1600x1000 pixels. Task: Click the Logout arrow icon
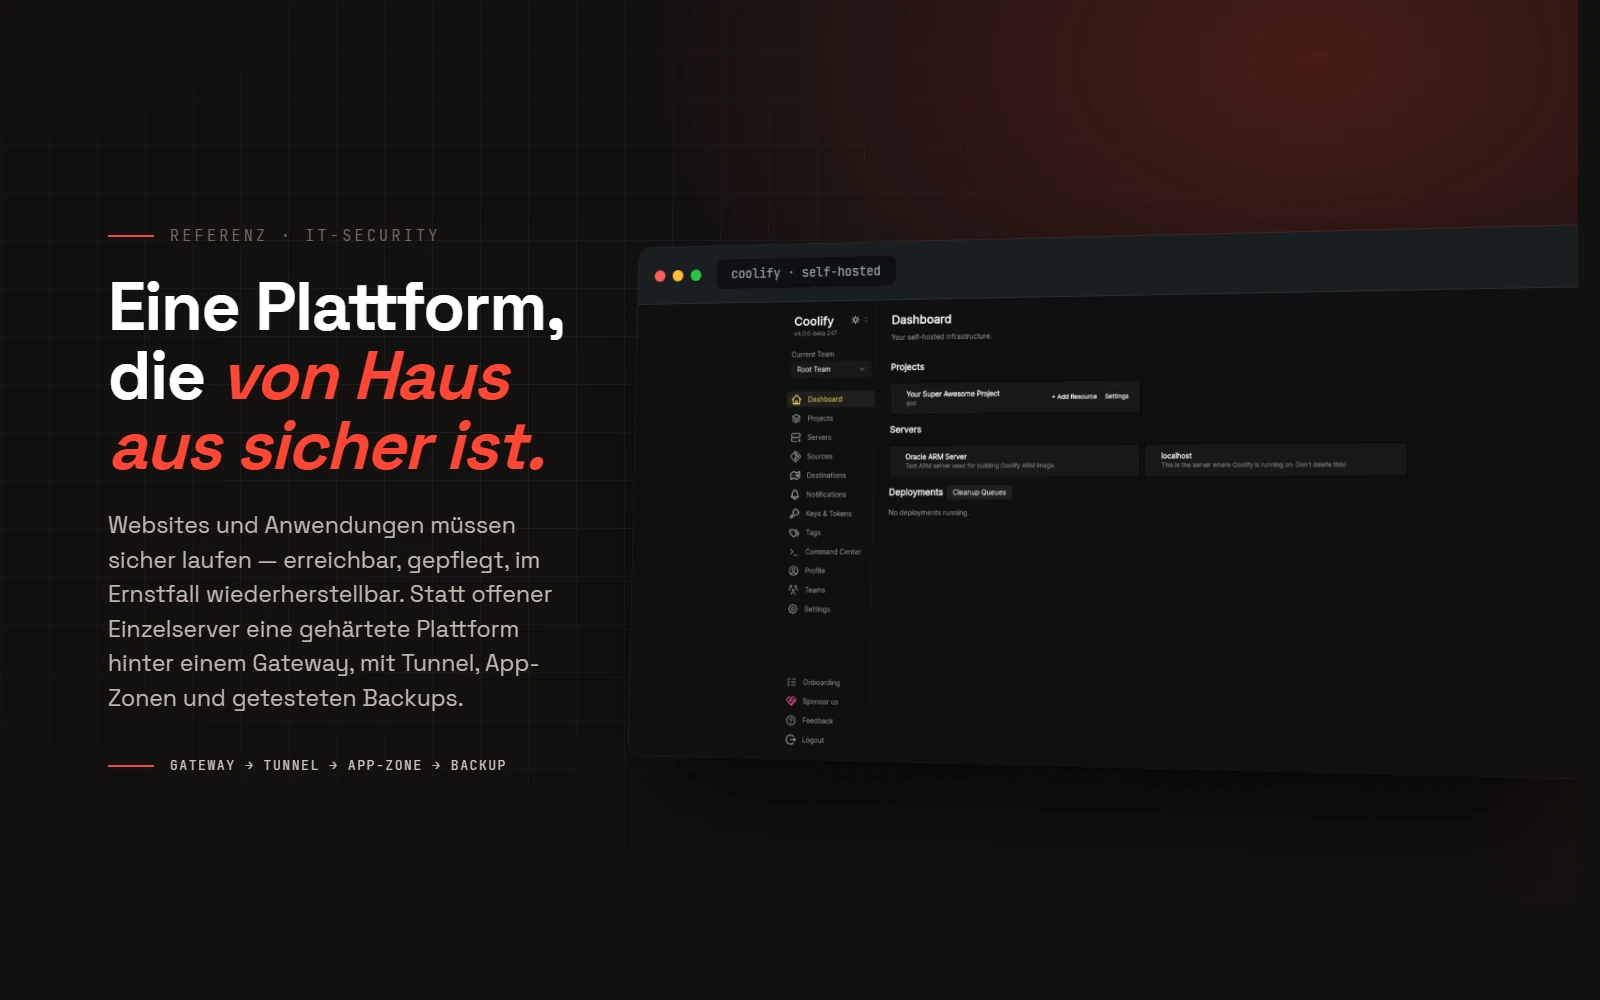pos(791,740)
